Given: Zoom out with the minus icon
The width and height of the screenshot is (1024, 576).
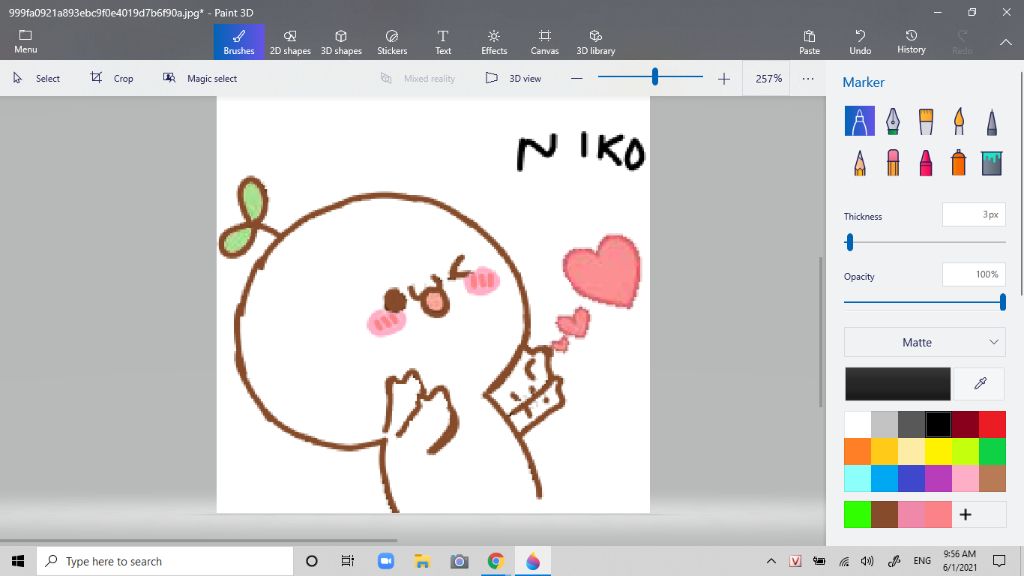Looking at the screenshot, I should [576, 78].
